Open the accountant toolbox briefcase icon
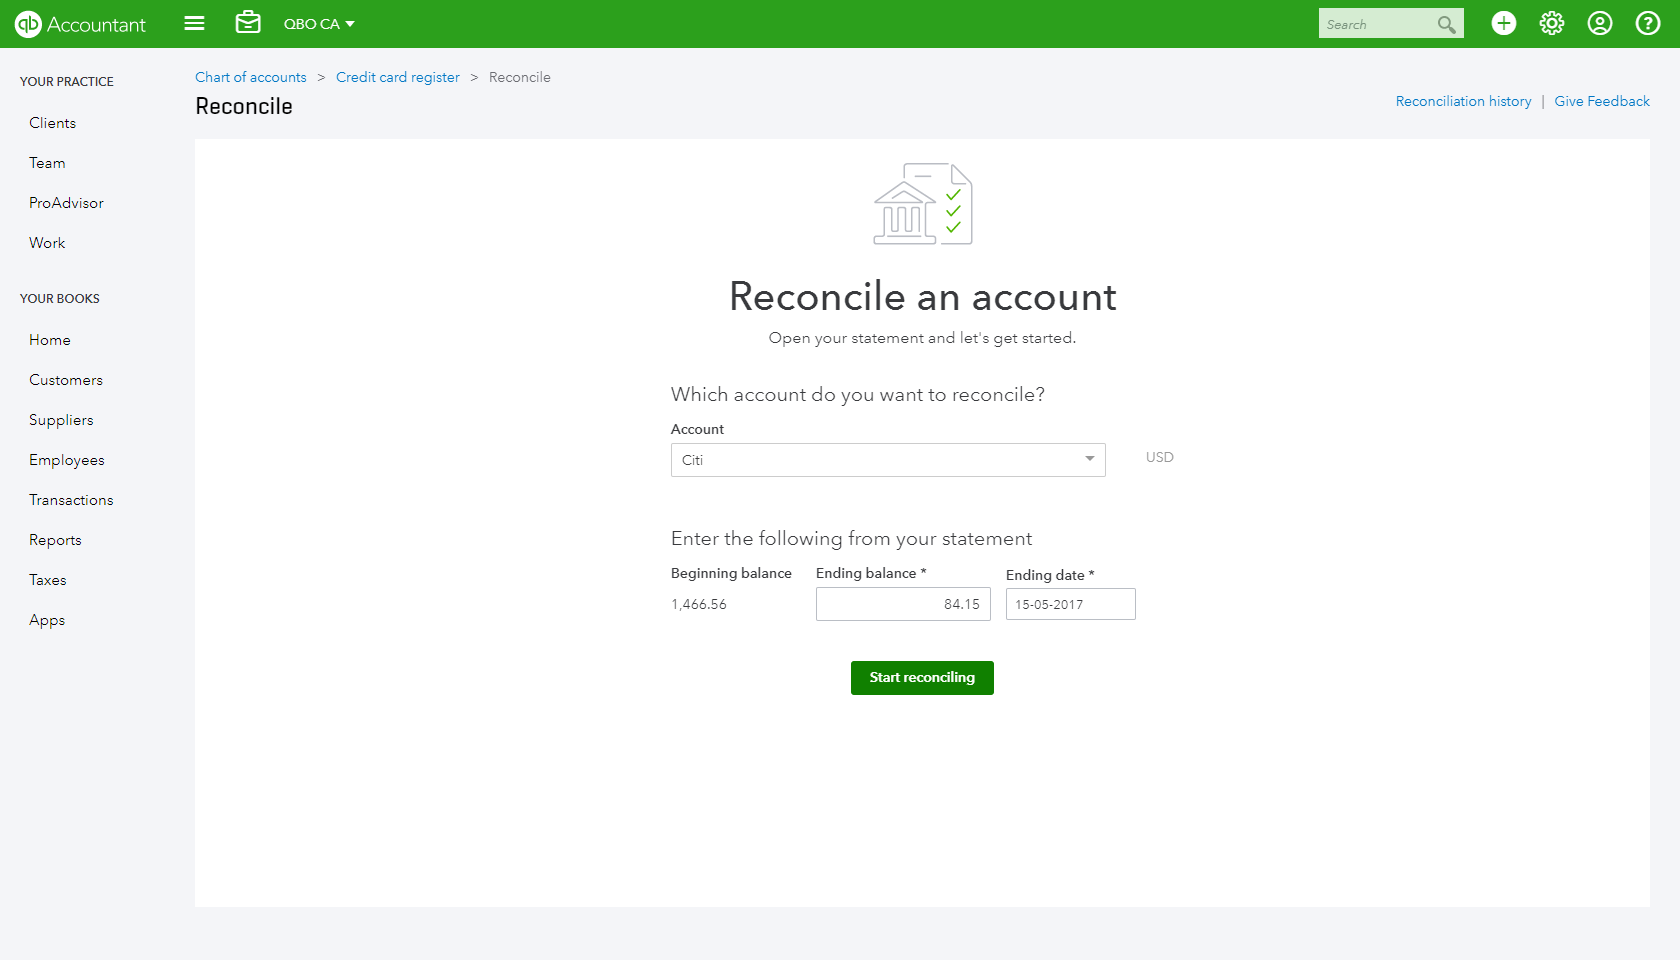This screenshot has width=1680, height=960. coord(248,23)
